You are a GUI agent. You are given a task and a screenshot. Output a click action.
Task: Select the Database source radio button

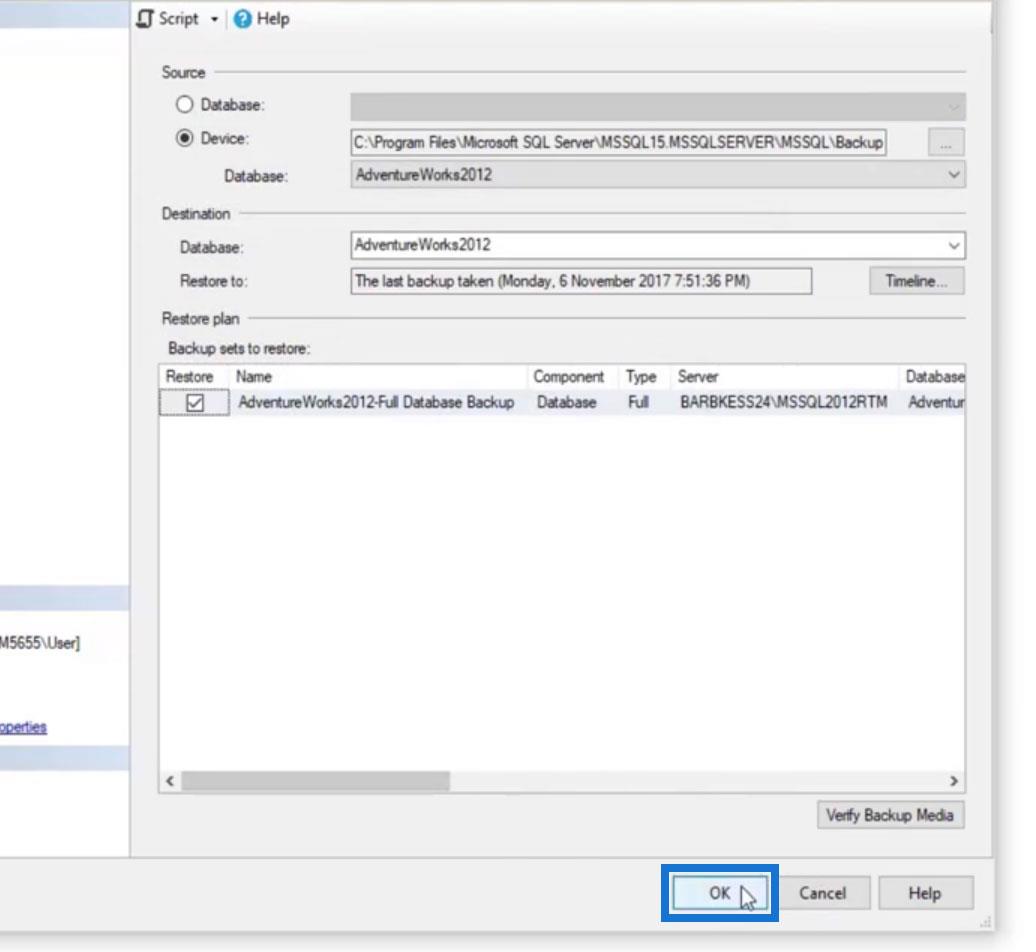pos(184,104)
